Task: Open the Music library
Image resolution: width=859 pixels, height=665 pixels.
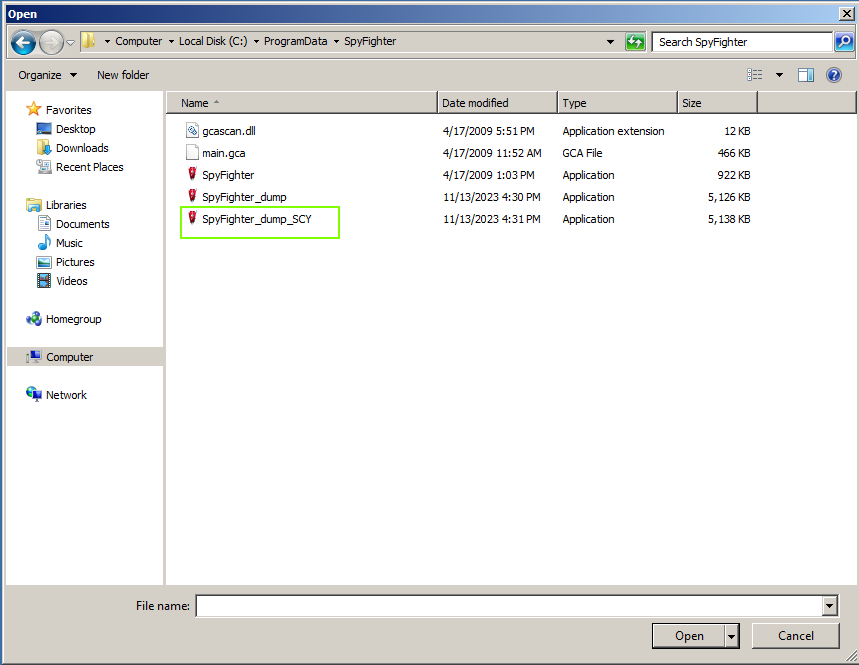Action: coord(69,243)
